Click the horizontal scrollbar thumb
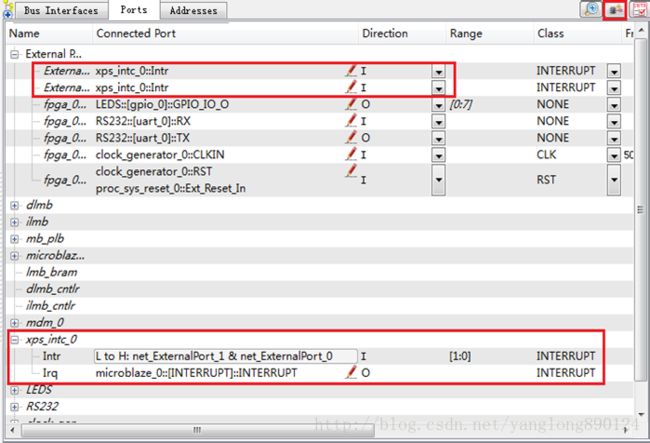This screenshot has width=650, height=443. [x=198, y=430]
